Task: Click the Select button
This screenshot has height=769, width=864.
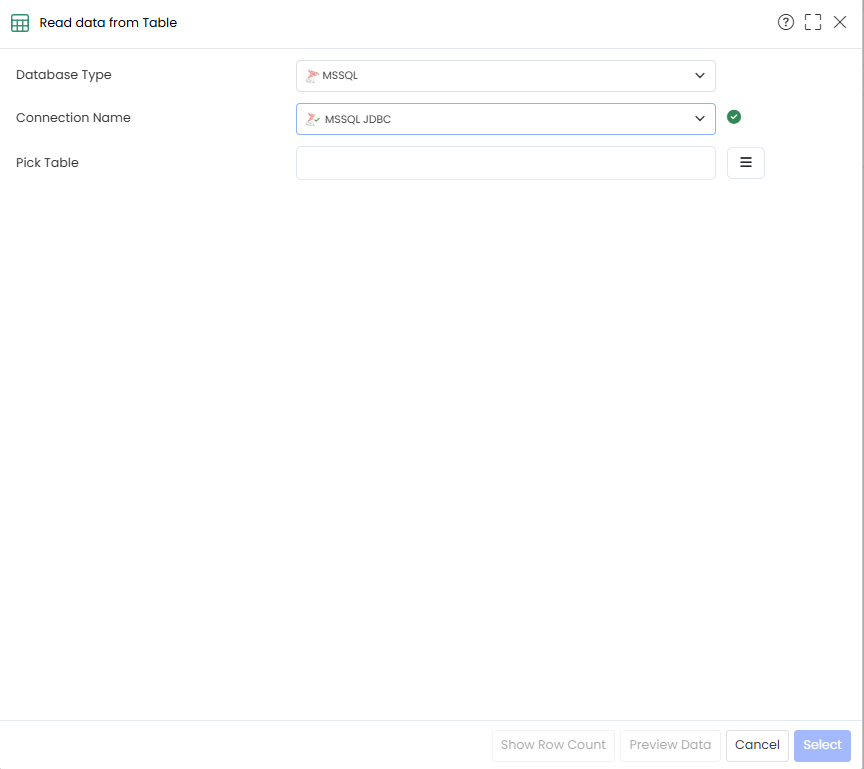Action: [x=822, y=745]
